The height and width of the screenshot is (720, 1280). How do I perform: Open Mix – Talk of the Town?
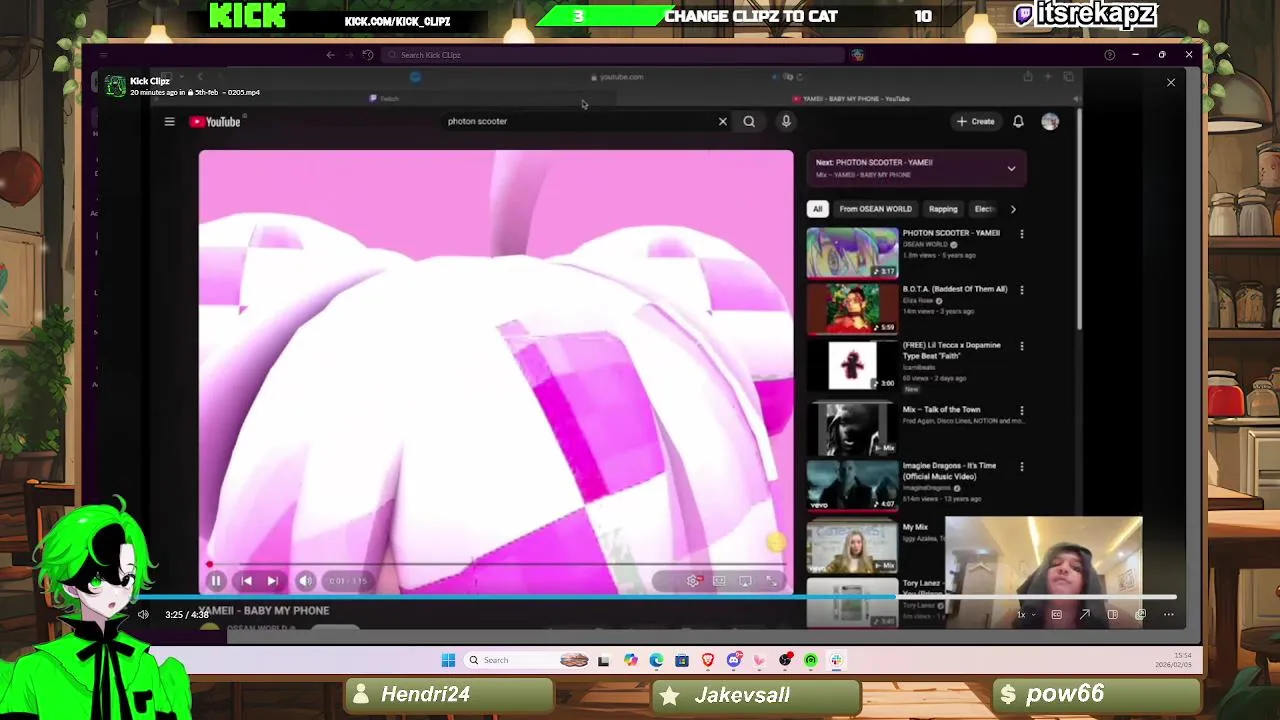coord(853,428)
